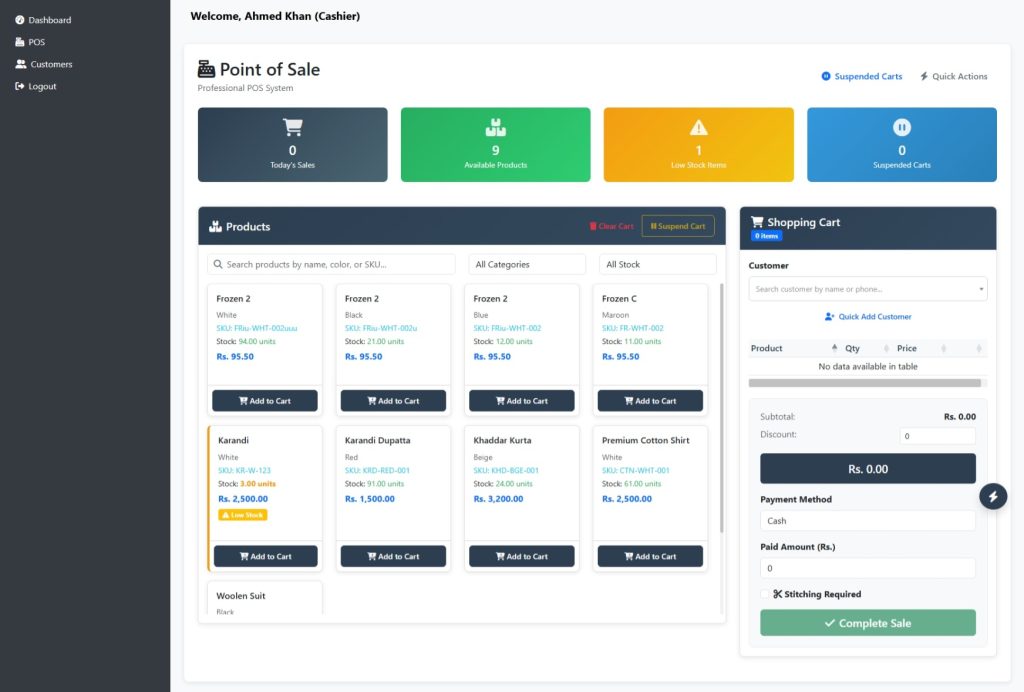Click the Clear Cart link
The image size is (1024, 692).
(x=611, y=226)
